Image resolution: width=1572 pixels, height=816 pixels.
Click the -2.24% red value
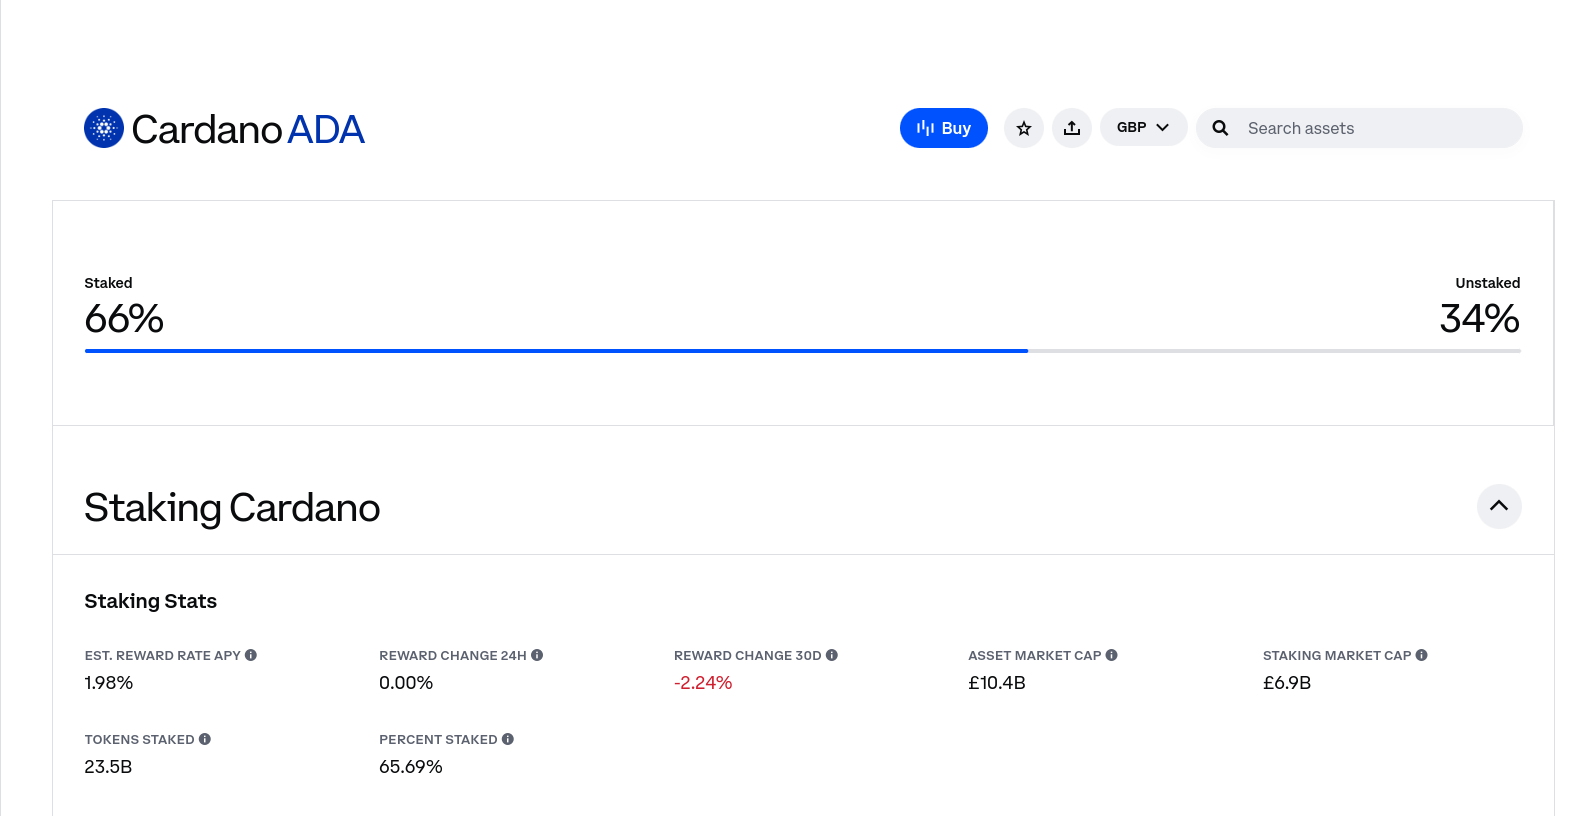point(703,683)
